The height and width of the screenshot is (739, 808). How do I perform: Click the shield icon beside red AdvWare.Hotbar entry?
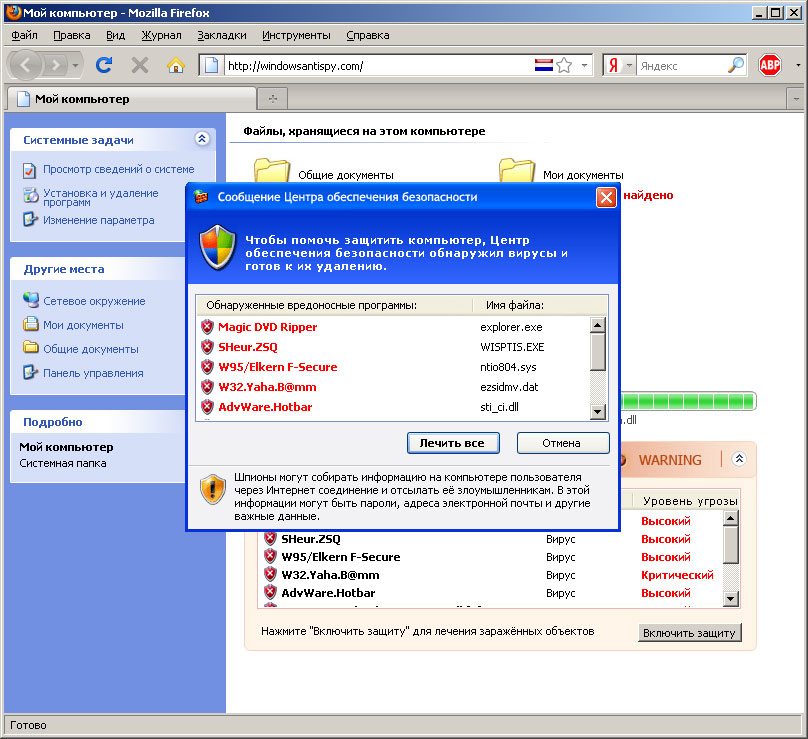coord(207,407)
